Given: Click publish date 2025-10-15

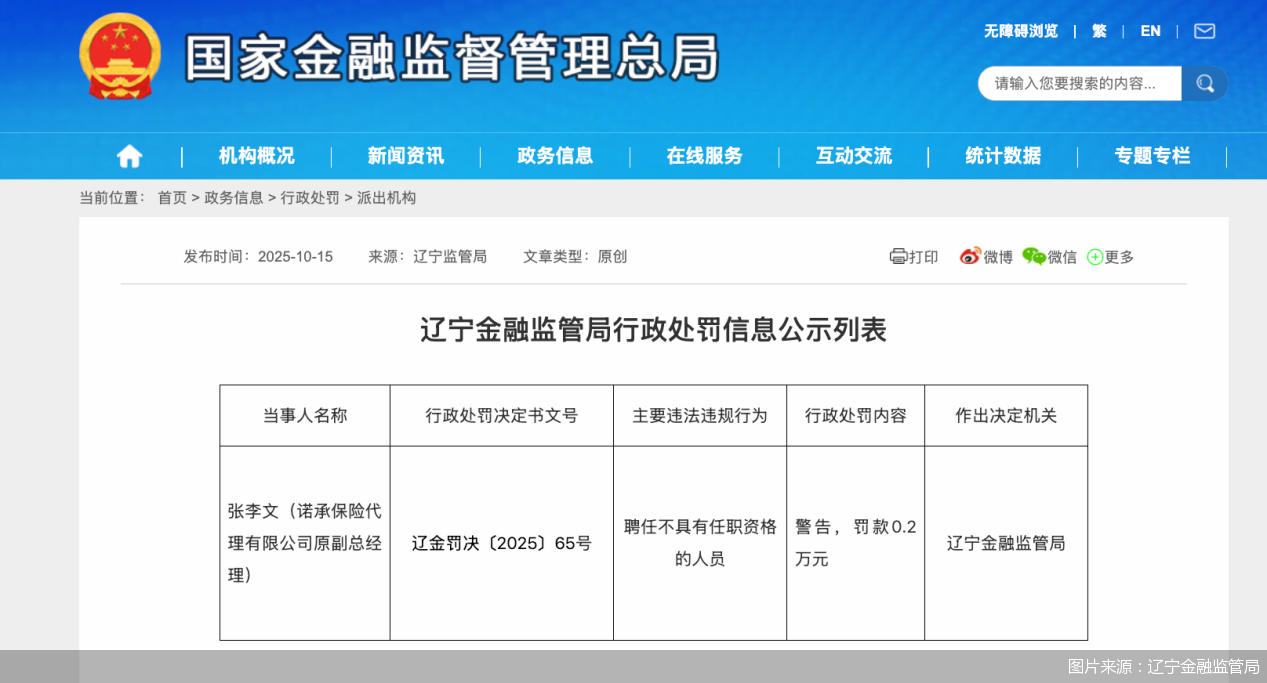Looking at the screenshot, I should coord(295,256).
